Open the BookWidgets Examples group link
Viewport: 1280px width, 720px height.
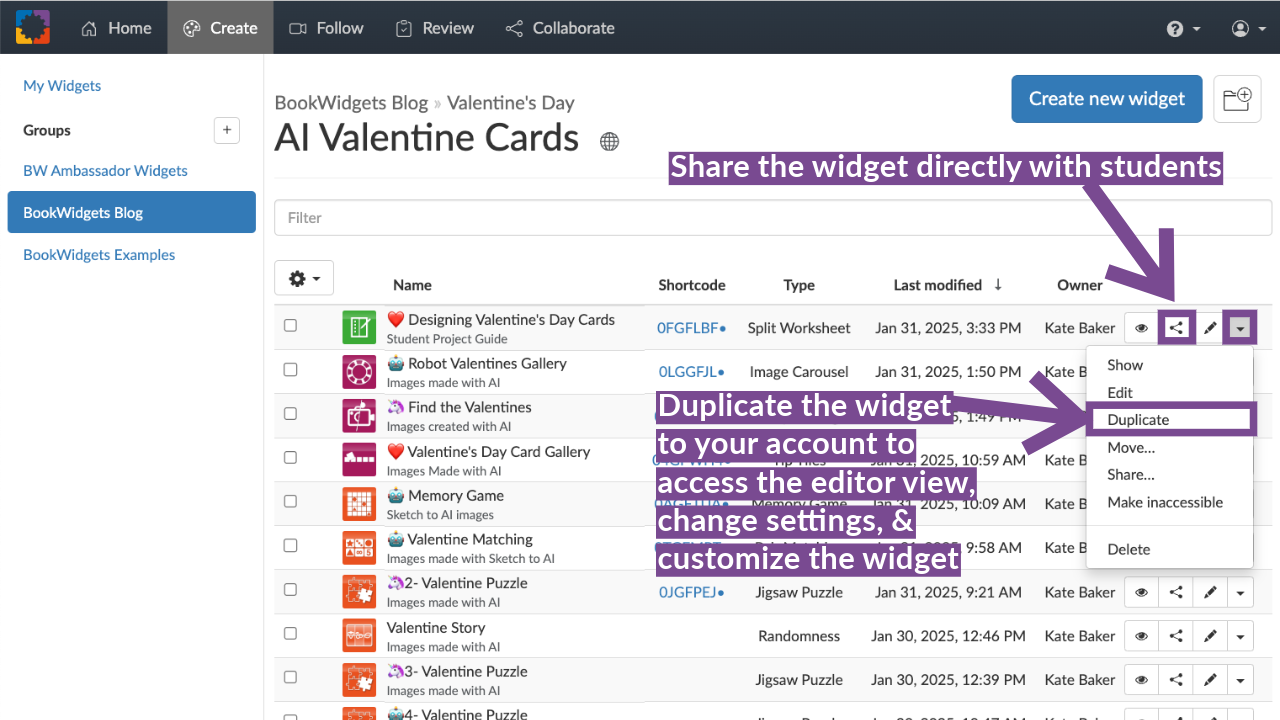99,255
